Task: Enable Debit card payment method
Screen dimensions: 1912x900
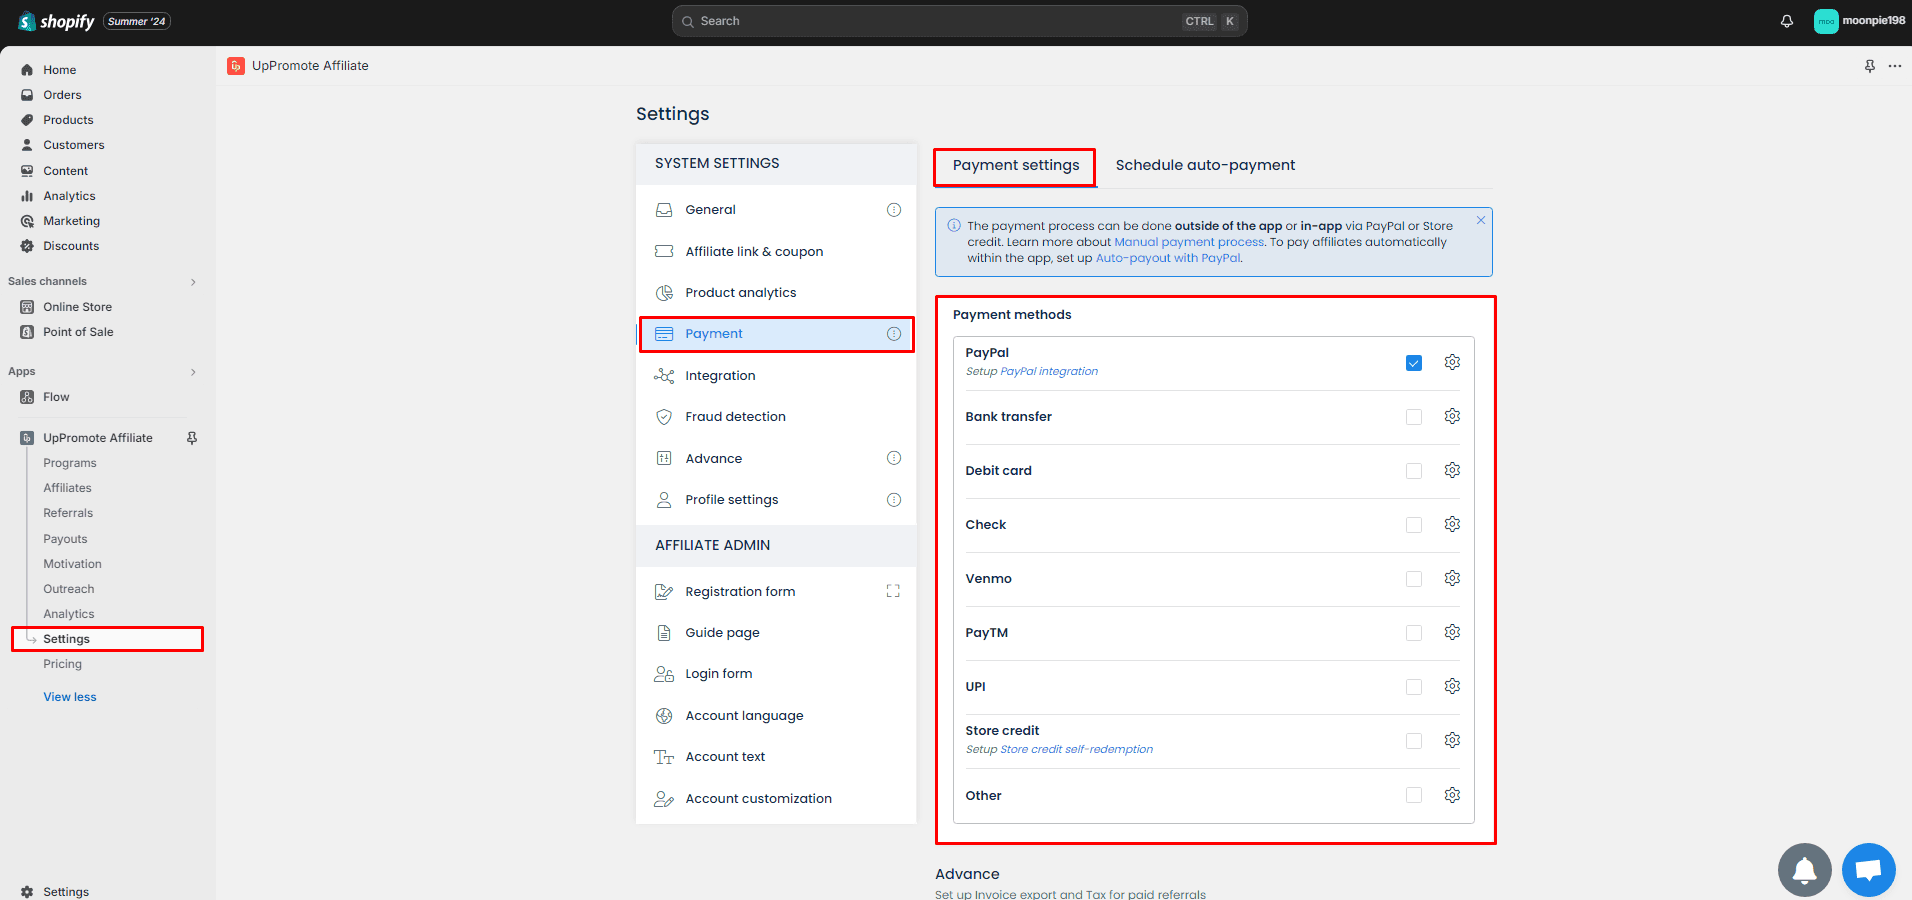Action: pyautogui.click(x=1414, y=471)
